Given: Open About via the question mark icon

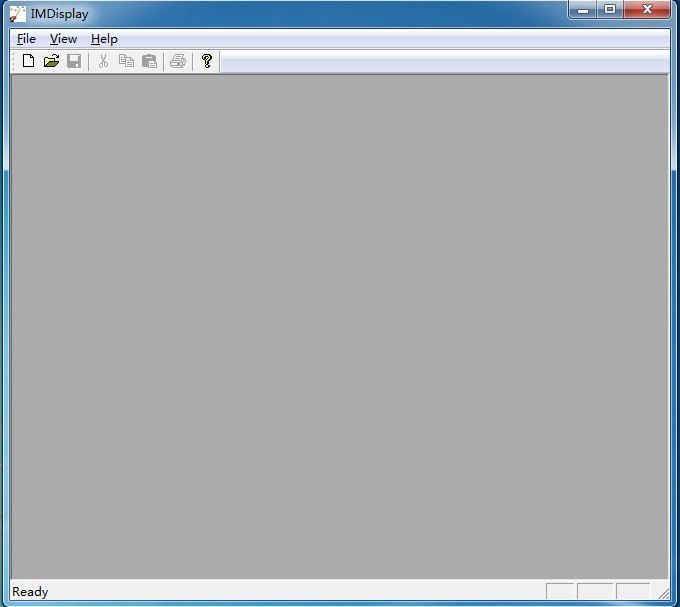Looking at the screenshot, I should (207, 61).
